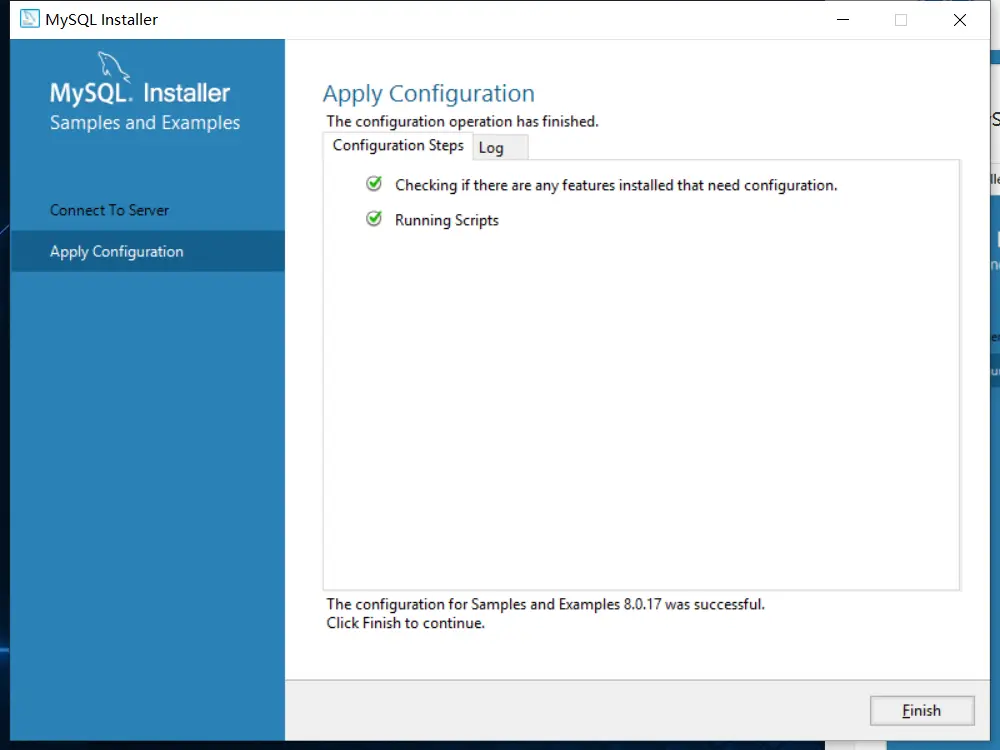Click green checkmark beside Running Scripts

(x=374, y=219)
